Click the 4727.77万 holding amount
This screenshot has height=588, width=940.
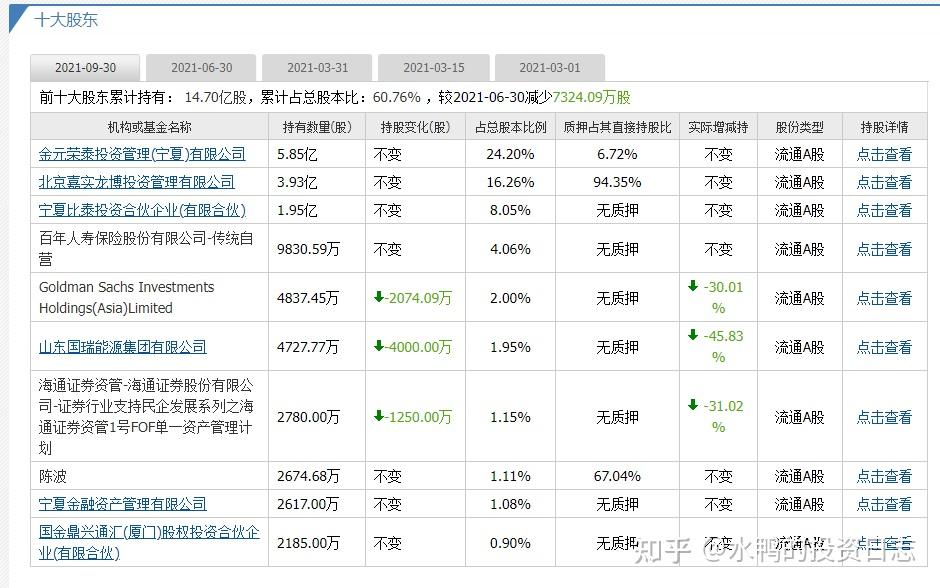click(308, 347)
